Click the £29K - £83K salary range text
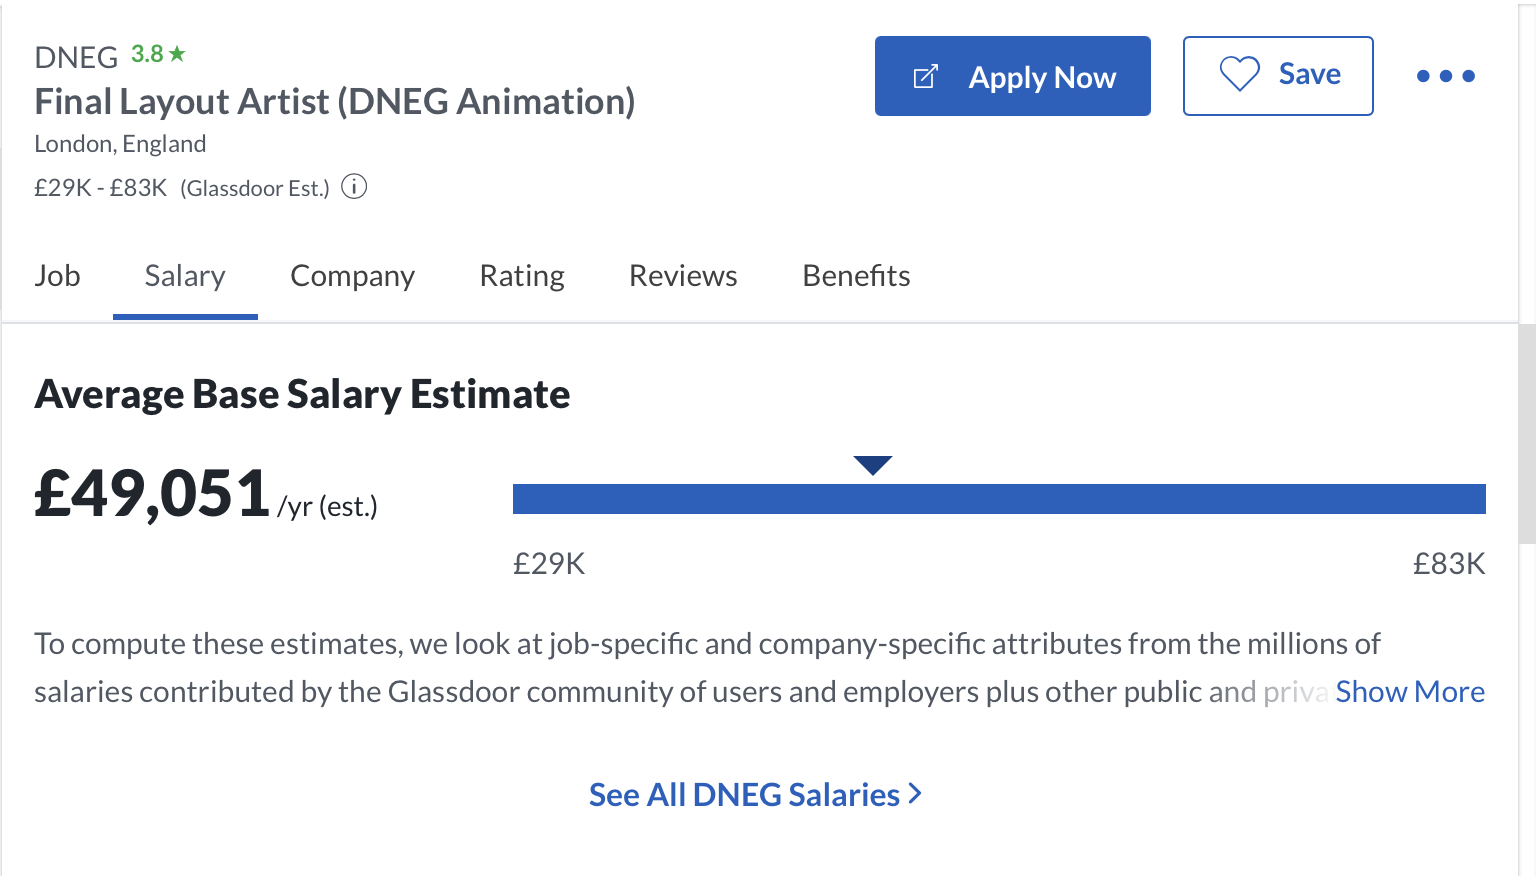The width and height of the screenshot is (1536, 876). pyautogui.click(x=101, y=188)
